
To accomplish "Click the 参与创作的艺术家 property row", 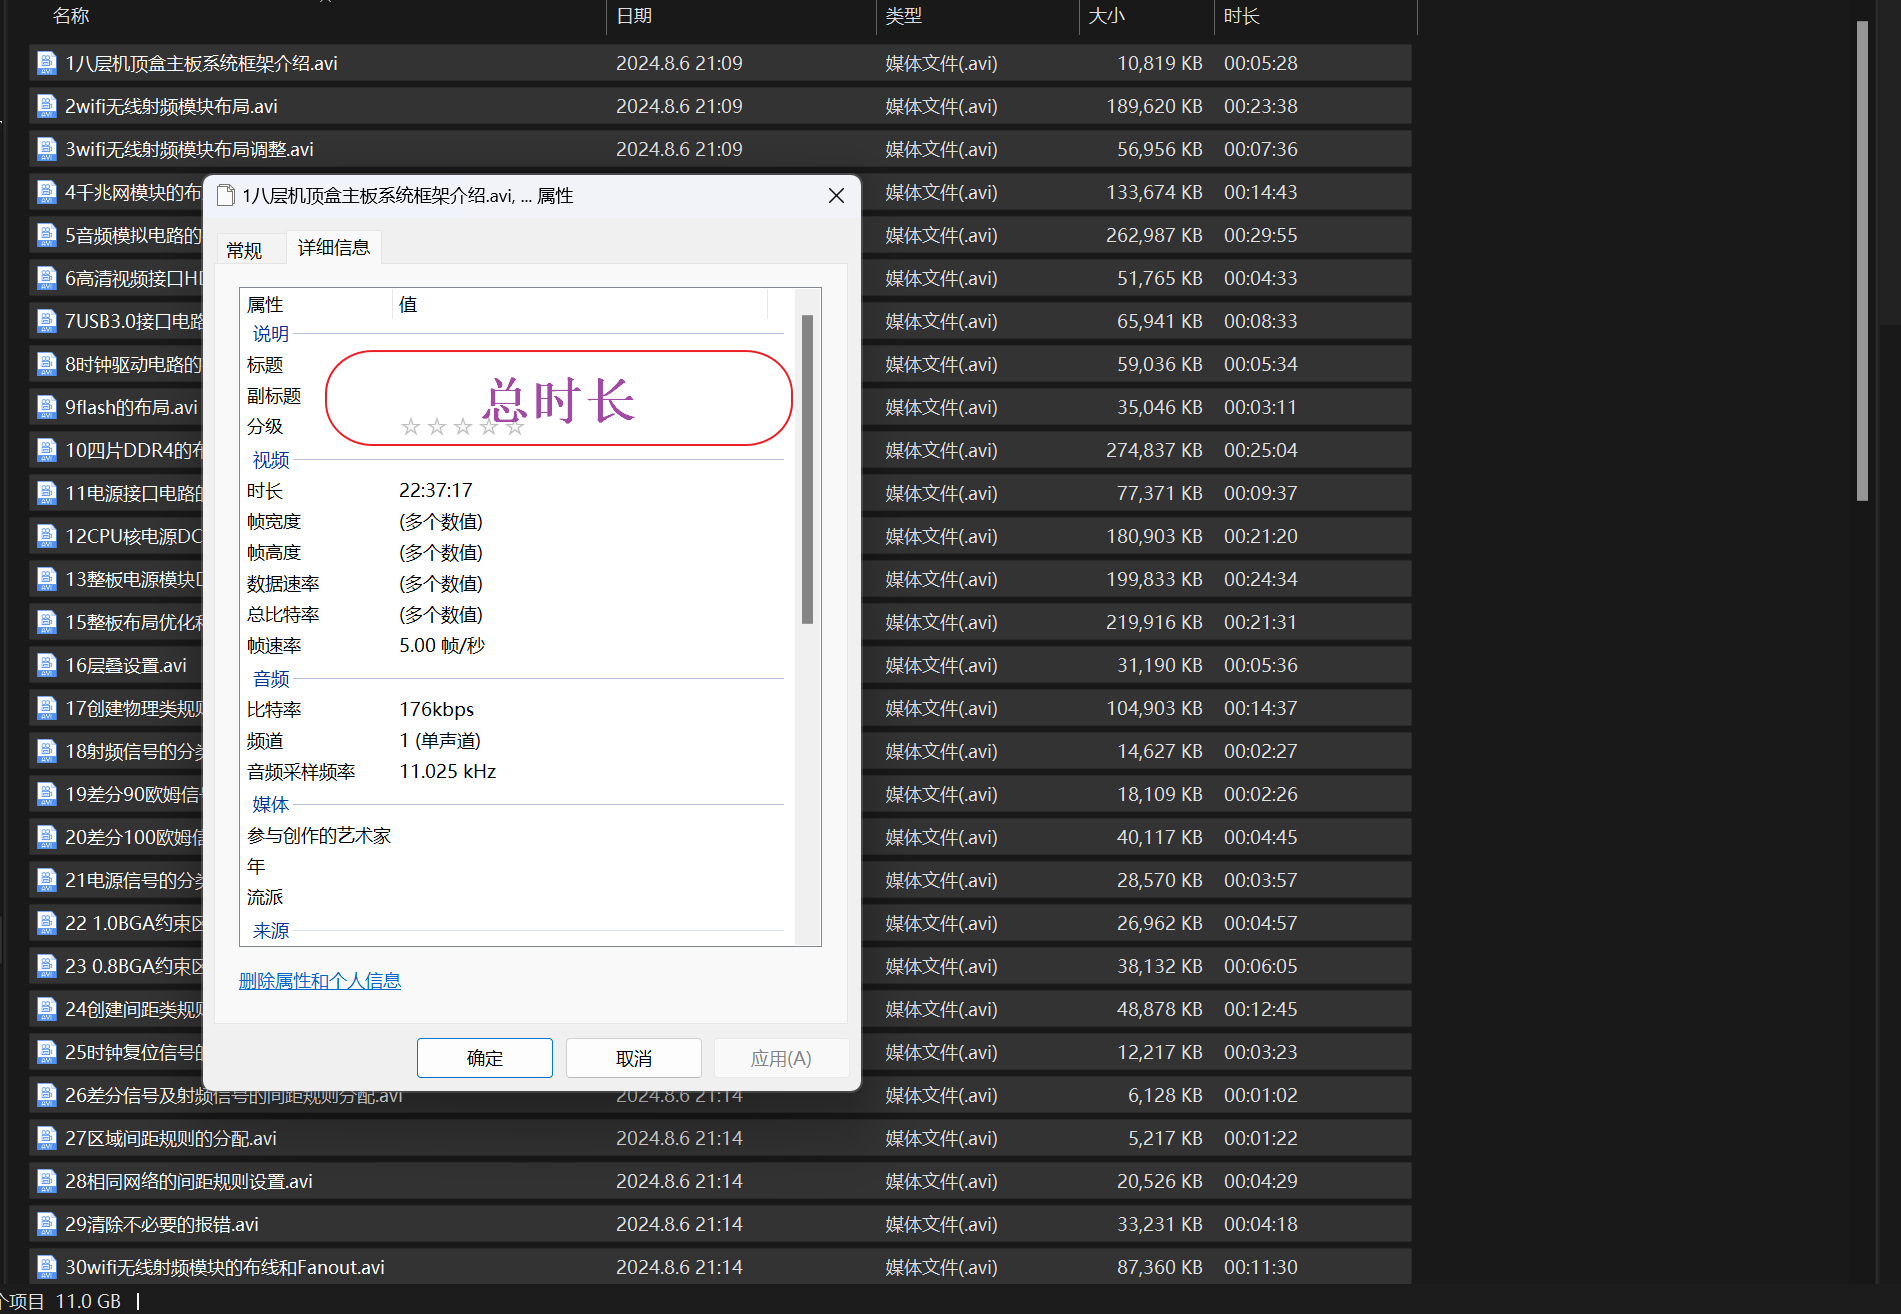I will 514,835.
